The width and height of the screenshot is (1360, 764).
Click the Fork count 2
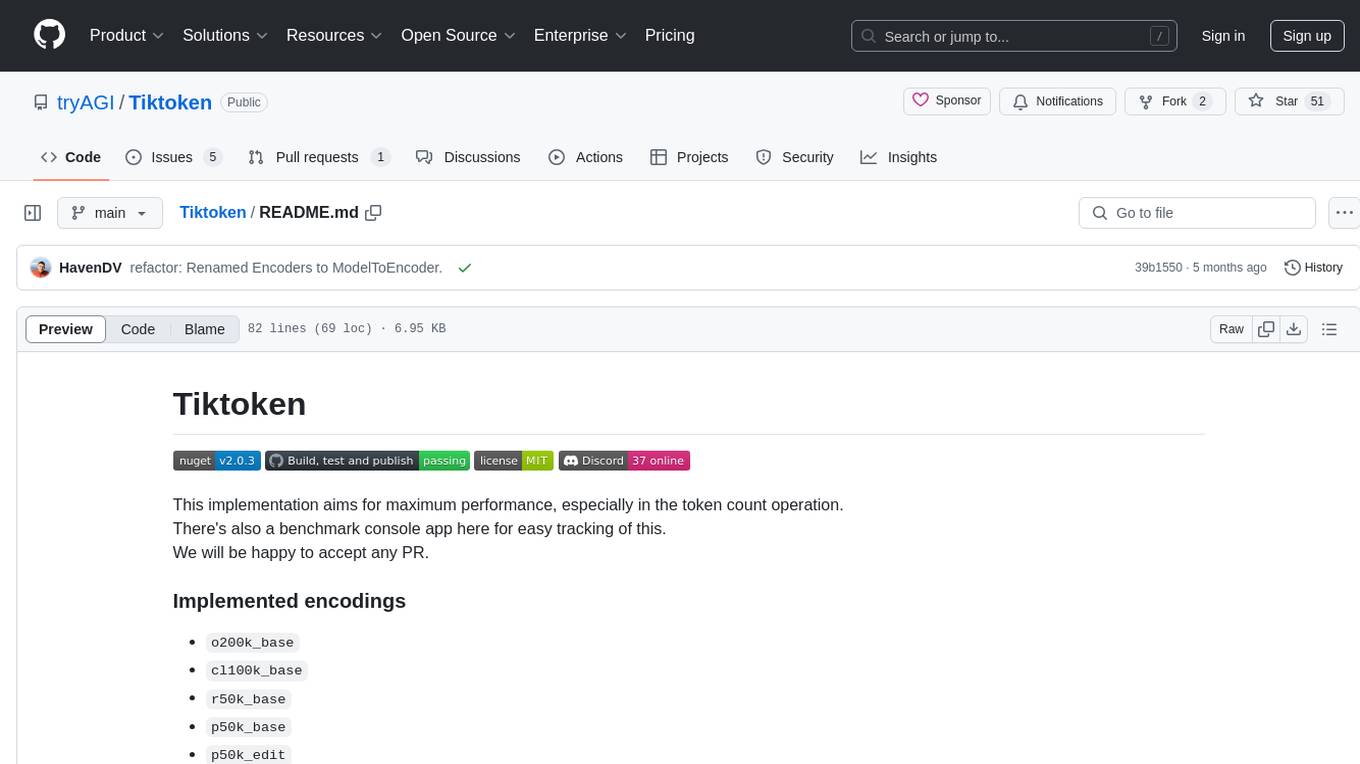click(1202, 101)
